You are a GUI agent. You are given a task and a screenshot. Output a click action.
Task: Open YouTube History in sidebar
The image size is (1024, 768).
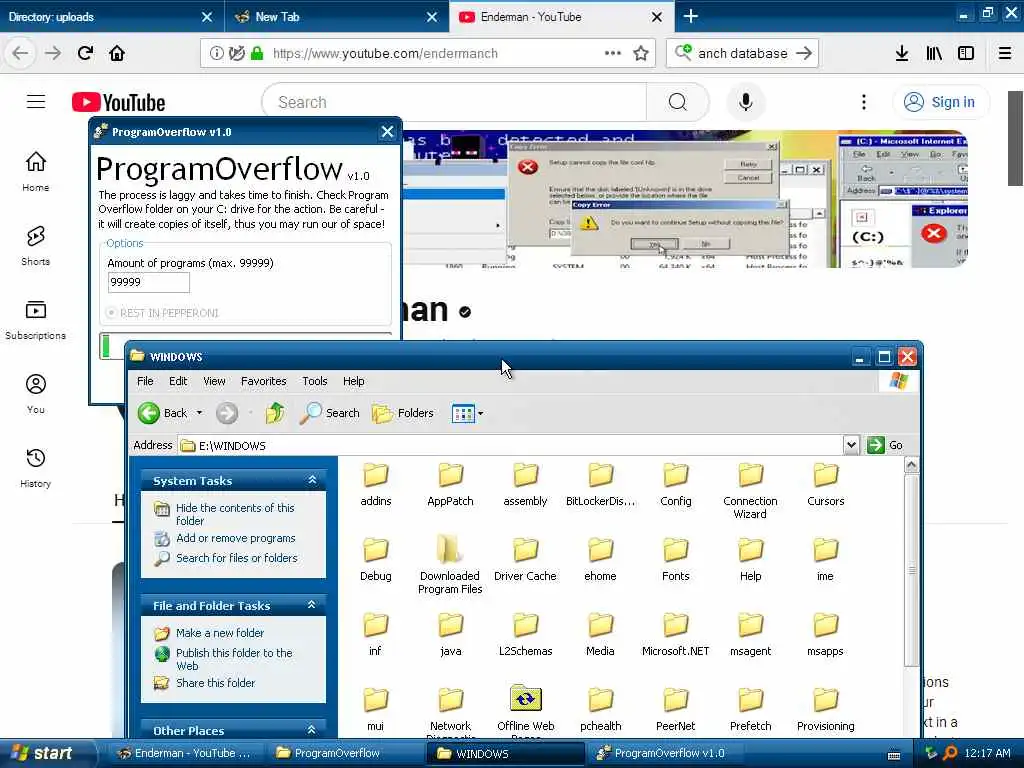pyautogui.click(x=35, y=468)
